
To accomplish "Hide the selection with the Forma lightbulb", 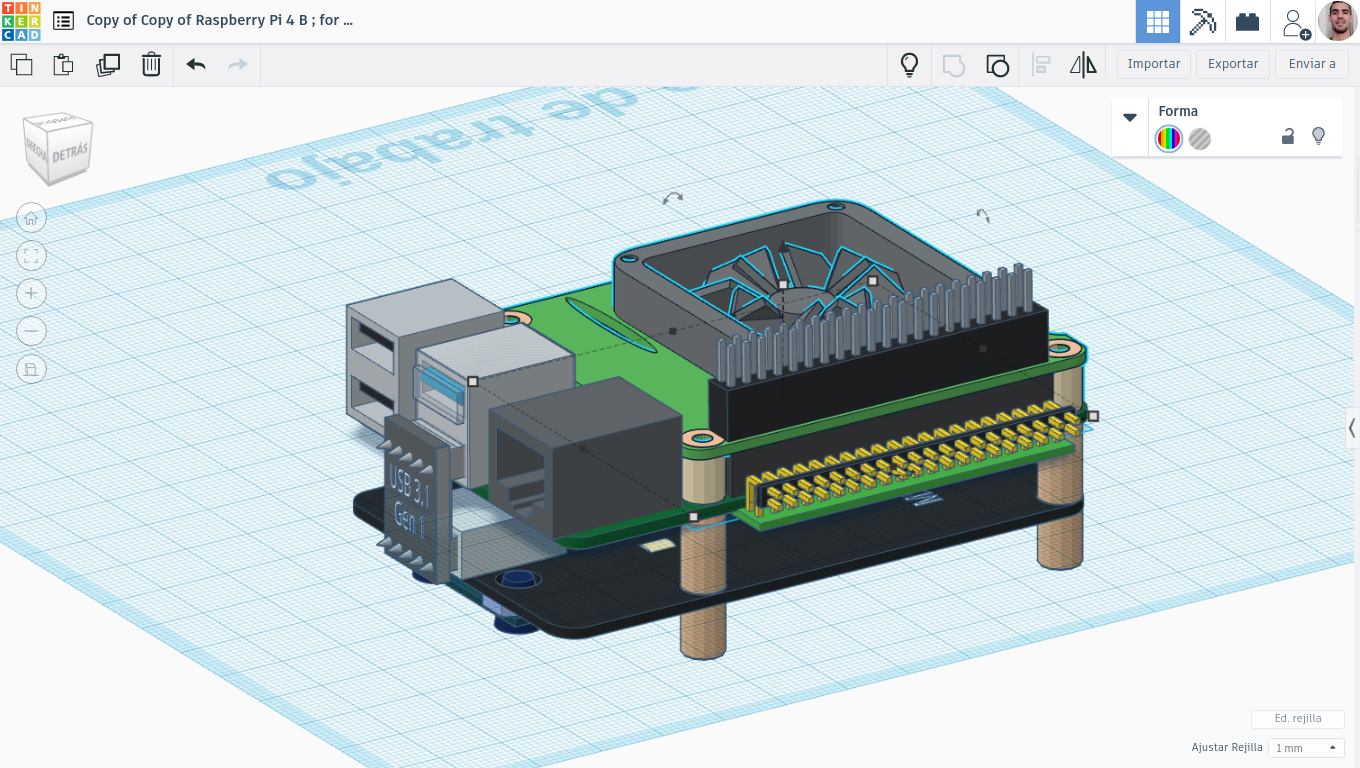I will [1318, 136].
